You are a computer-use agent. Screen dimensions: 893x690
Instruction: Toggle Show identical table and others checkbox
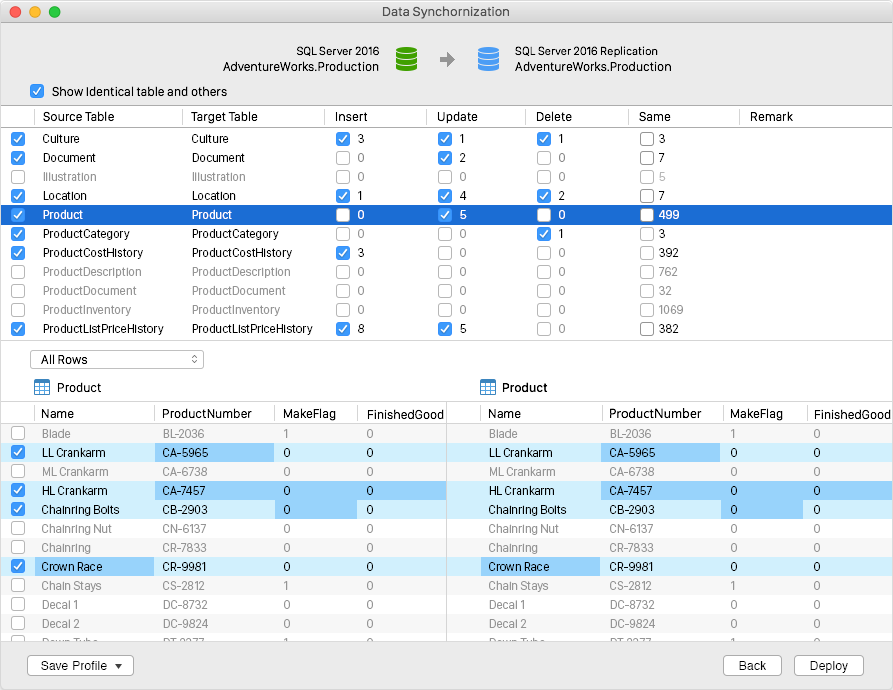point(37,91)
